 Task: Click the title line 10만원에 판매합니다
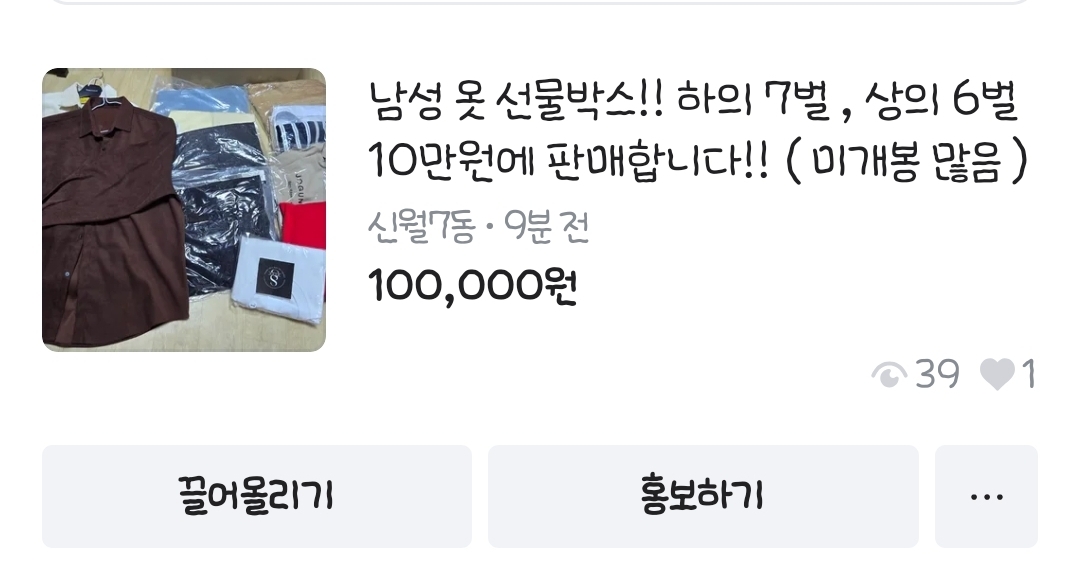[568, 160]
